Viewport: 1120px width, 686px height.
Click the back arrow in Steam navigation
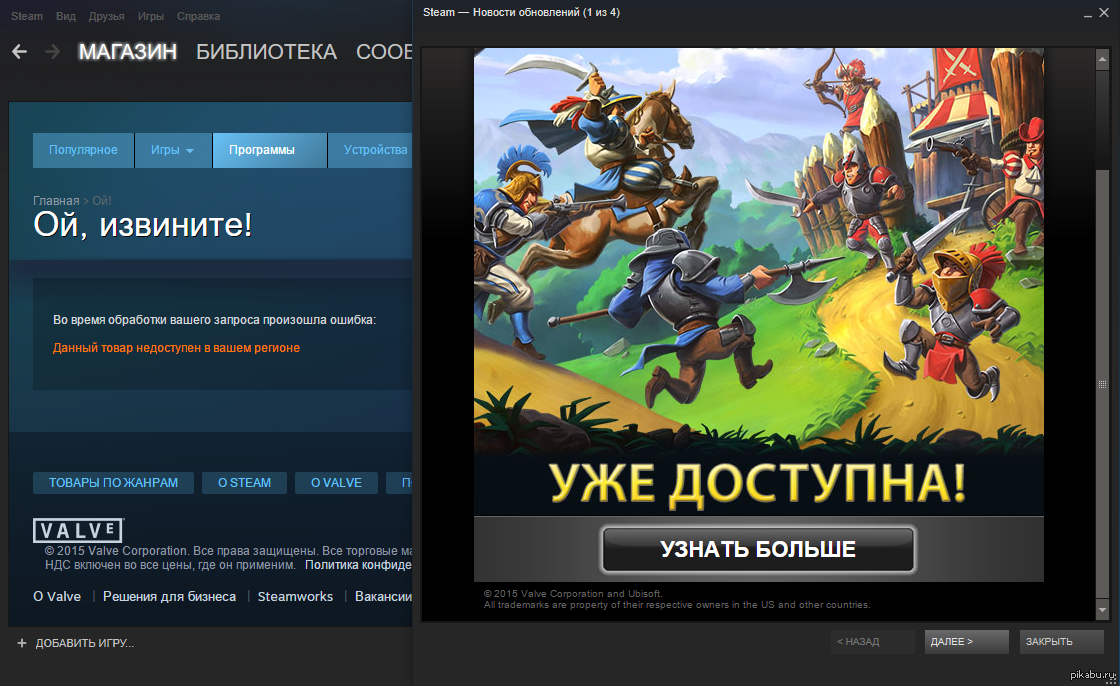19,52
